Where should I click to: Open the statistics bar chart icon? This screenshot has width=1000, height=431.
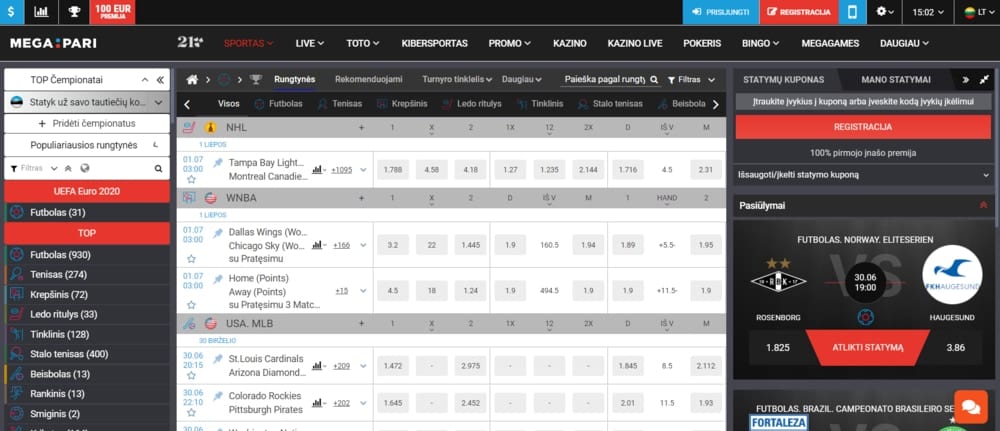tap(41, 11)
